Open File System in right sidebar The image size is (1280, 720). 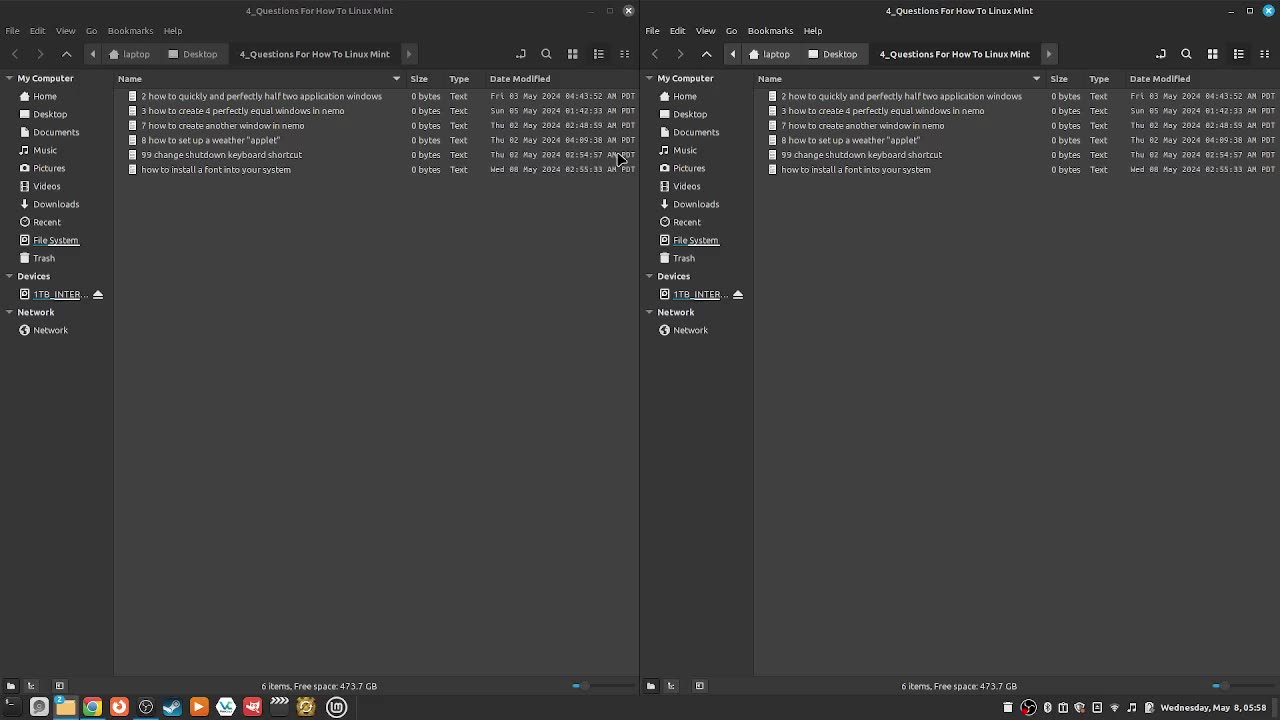[696, 240]
